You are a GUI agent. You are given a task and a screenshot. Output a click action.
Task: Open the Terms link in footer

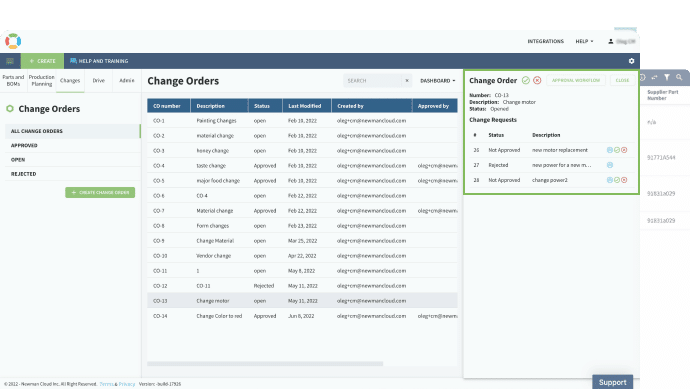[x=106, y=384]
